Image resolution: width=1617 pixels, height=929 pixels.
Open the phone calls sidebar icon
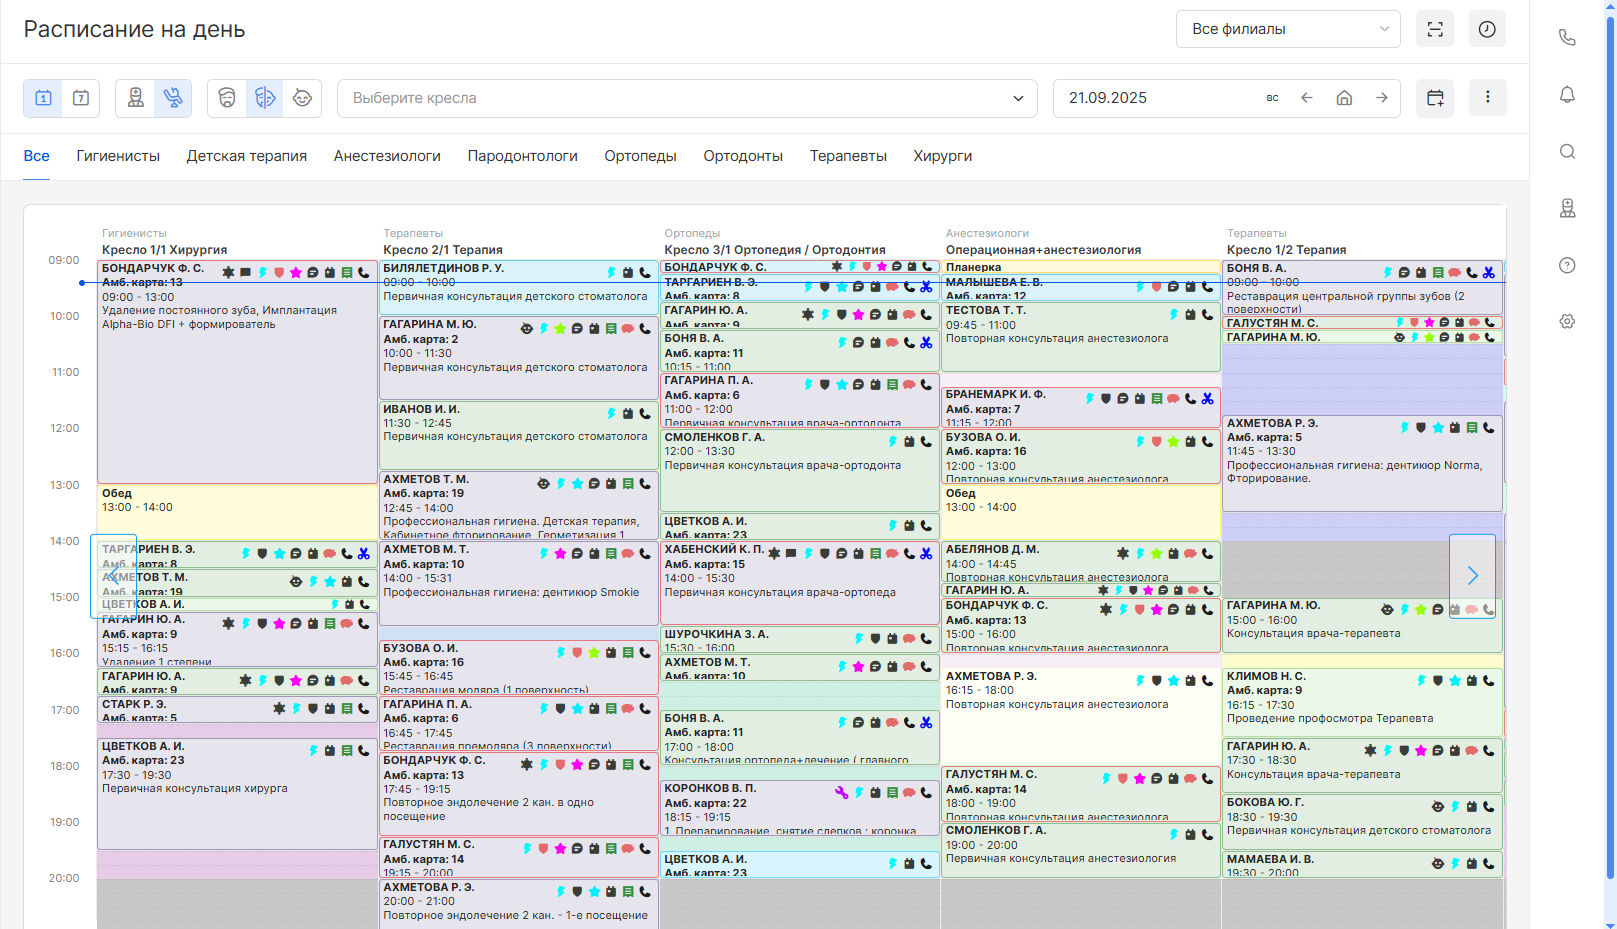(x=1567, y=38)
